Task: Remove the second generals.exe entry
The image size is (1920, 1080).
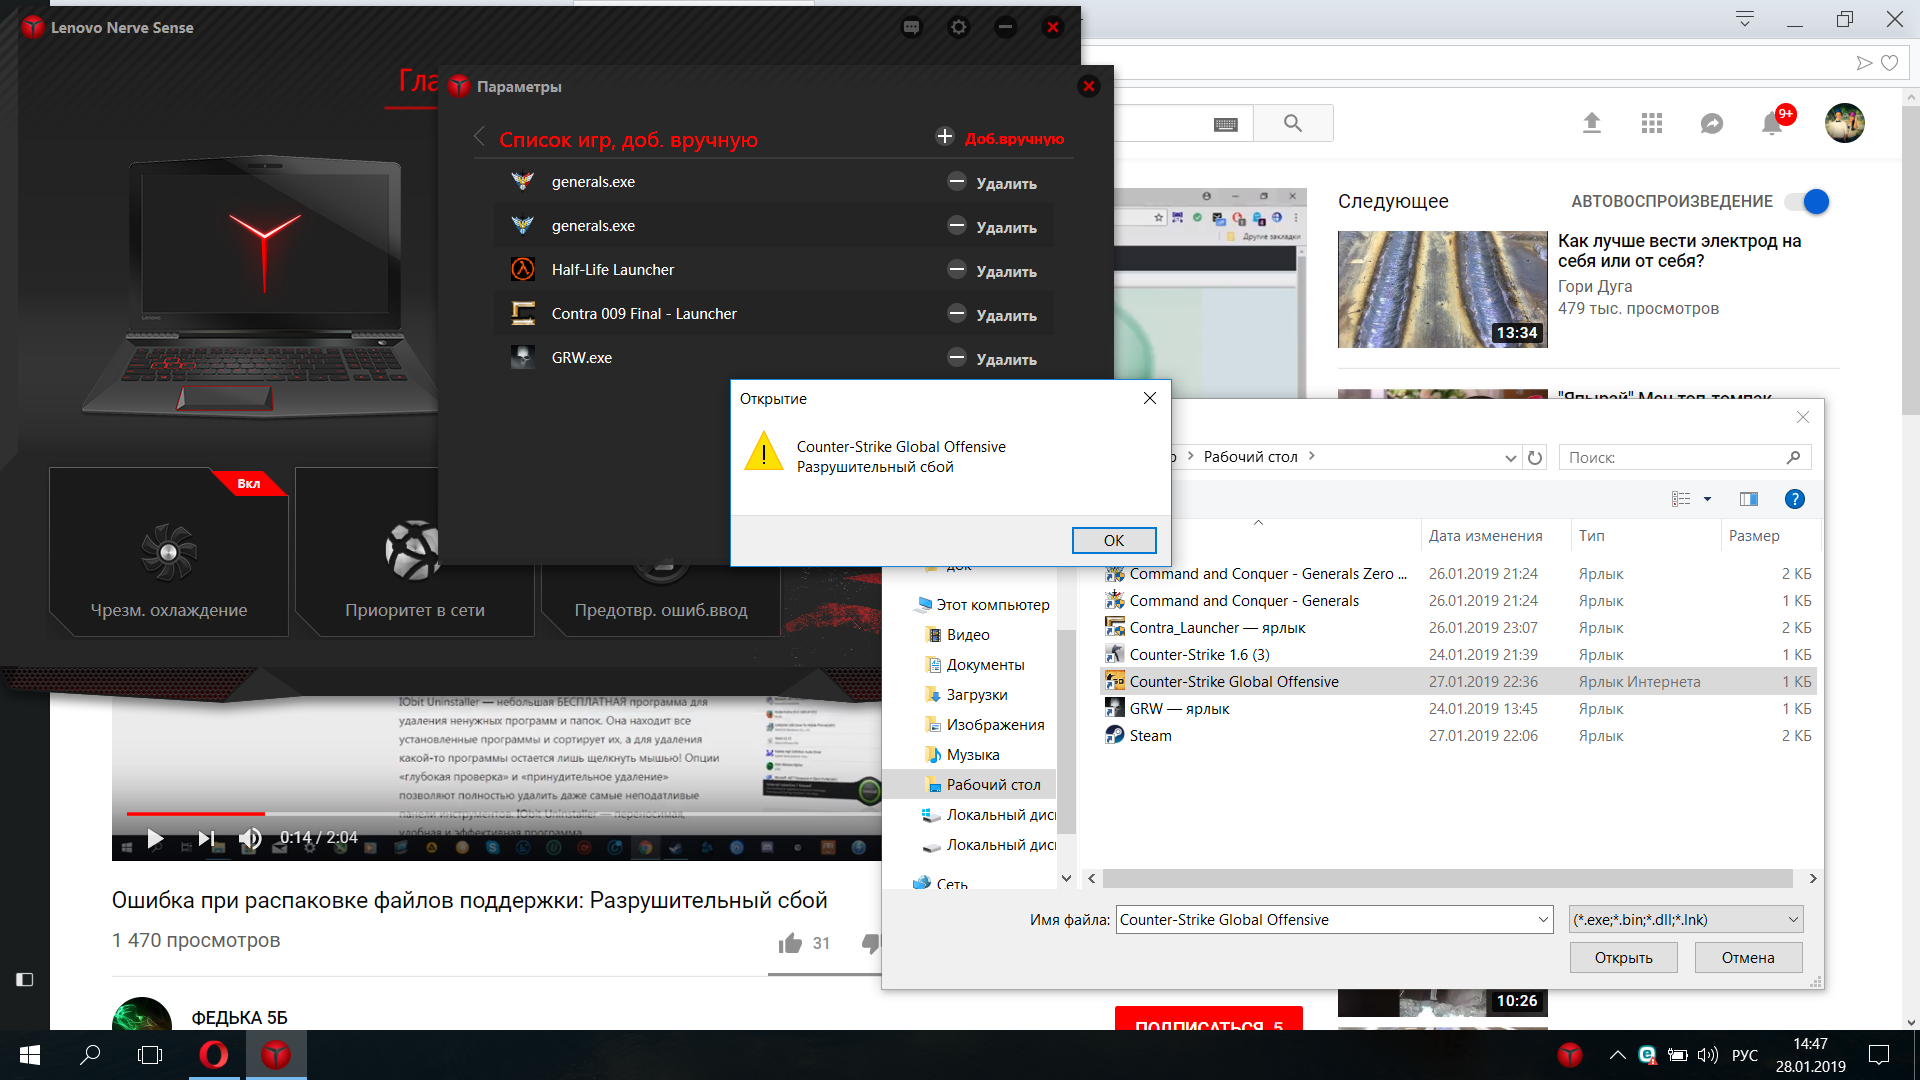Action: click(x=992, y=227)
